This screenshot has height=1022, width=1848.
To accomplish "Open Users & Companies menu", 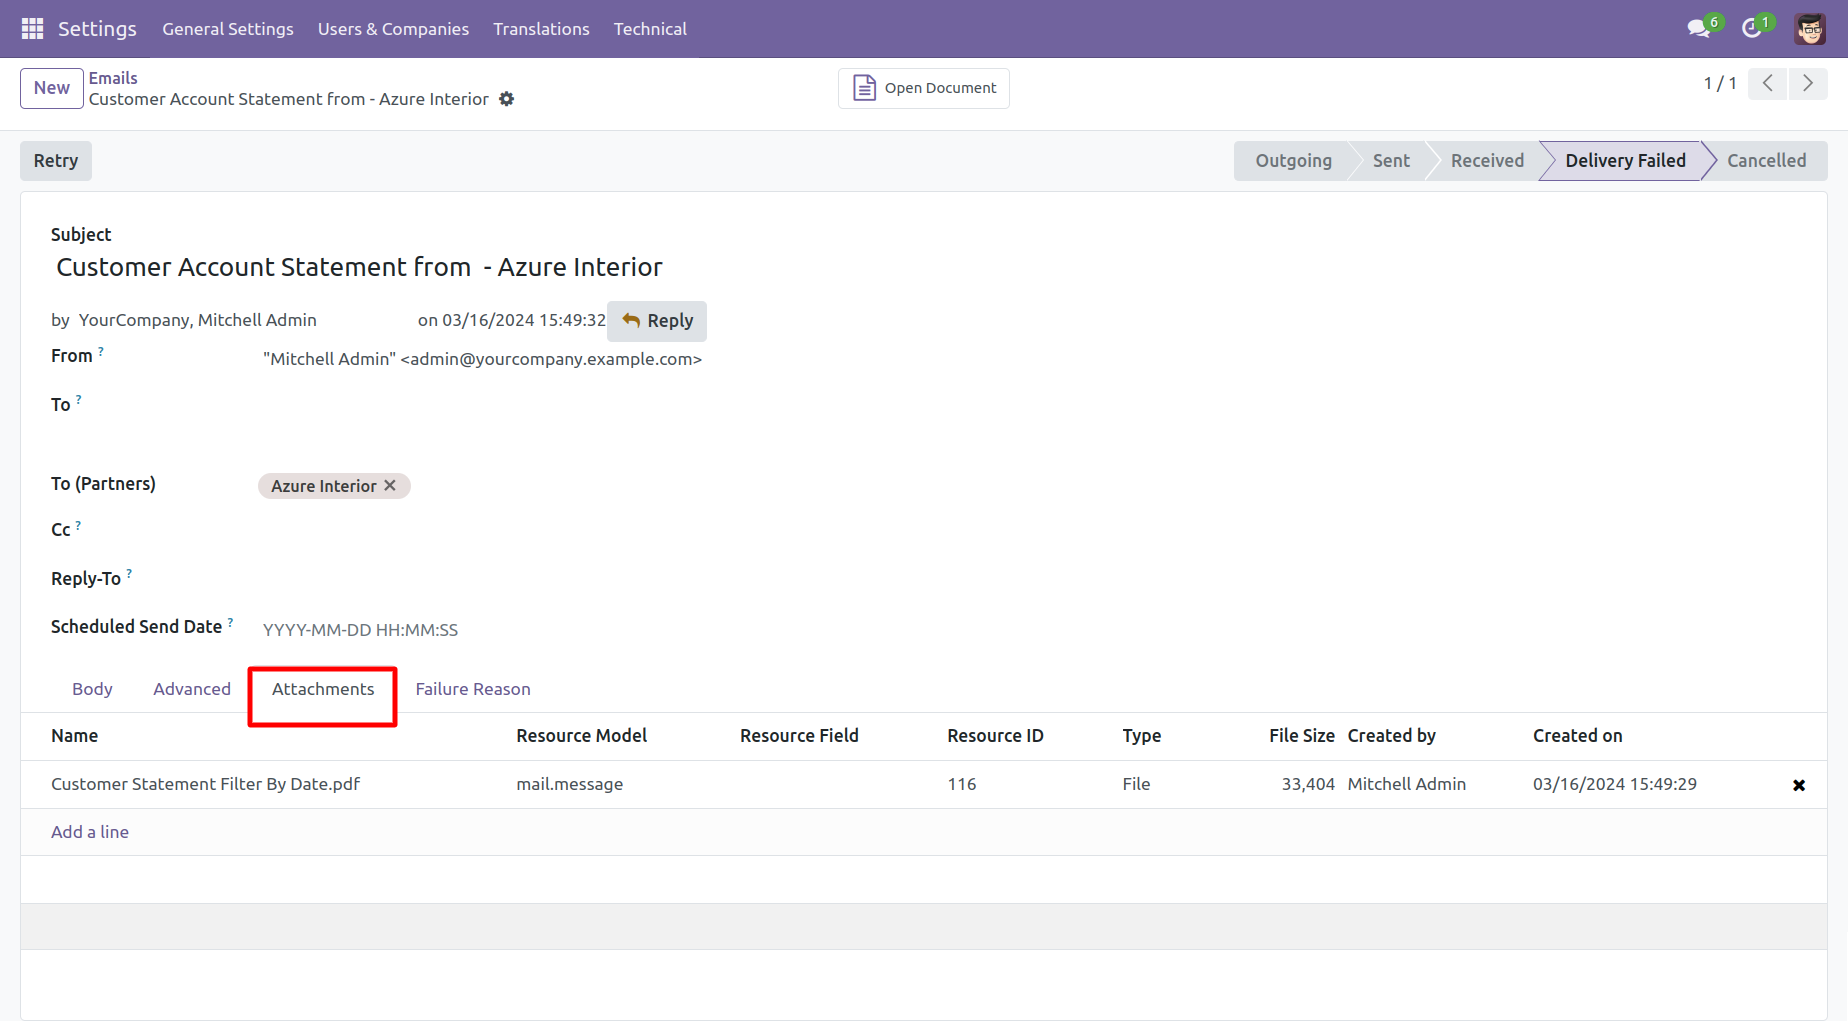I will coord(393,29).
